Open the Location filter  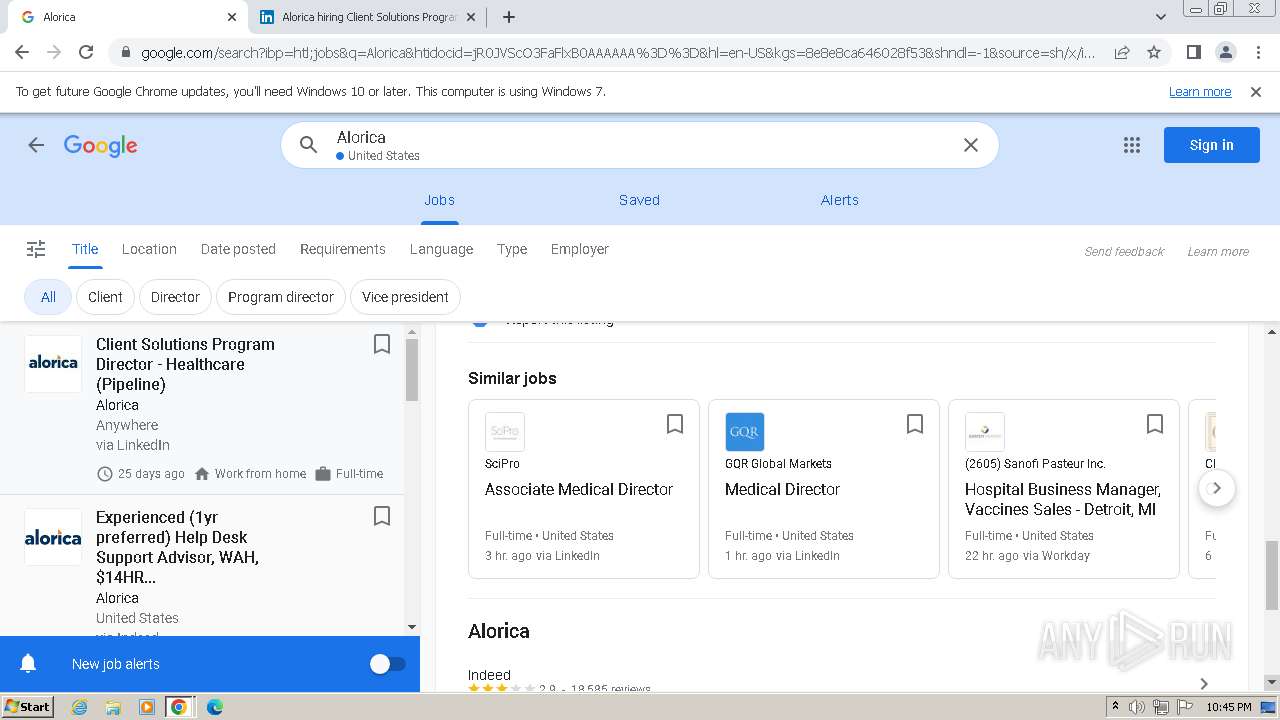(149, 249)
